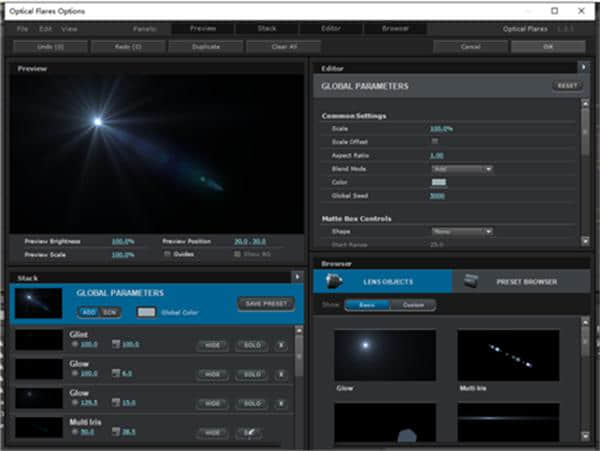The image size is (600, 451).
Task: Enable the Guides checkbox
Action: coord(166,254)
